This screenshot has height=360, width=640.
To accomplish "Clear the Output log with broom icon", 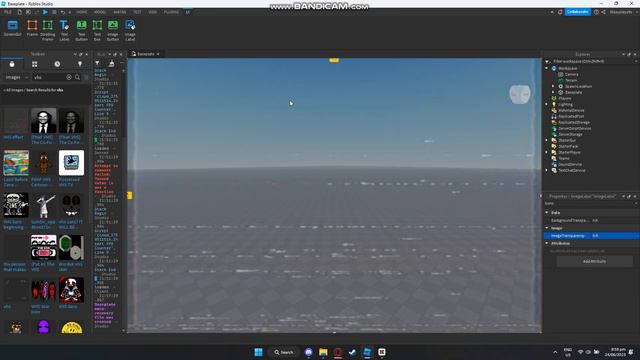I will click(x=111, y=63).
